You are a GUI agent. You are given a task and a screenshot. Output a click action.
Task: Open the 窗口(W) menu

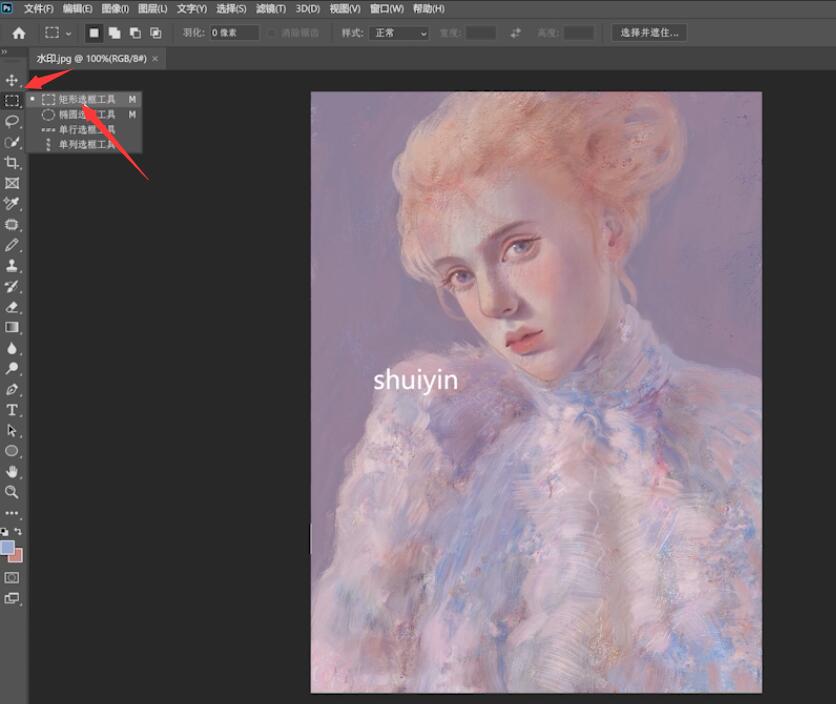(387, 9)
